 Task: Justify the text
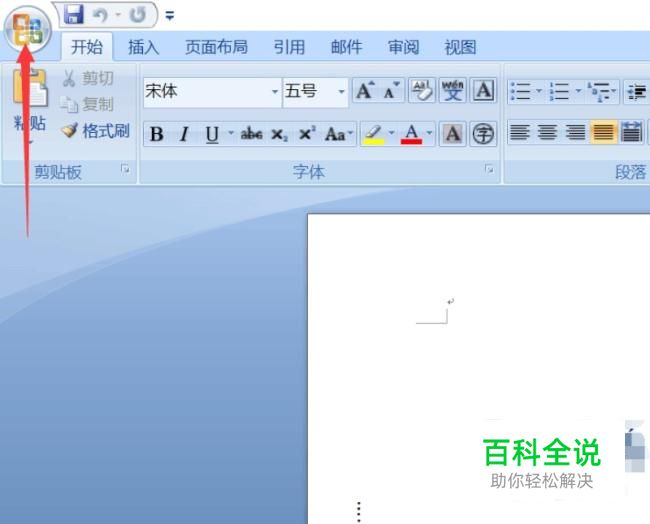coord(604,133)
